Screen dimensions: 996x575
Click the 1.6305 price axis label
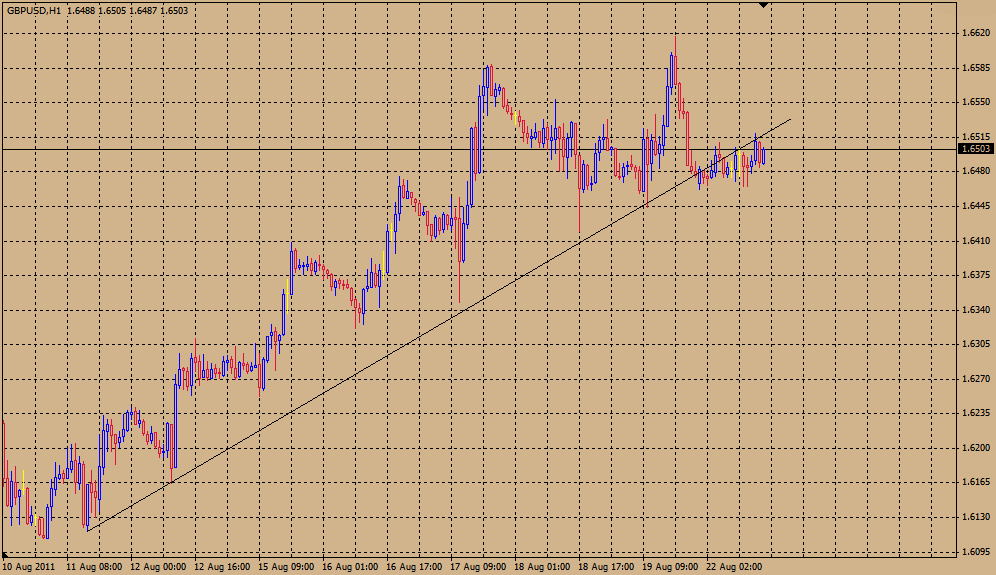(976, 344)
